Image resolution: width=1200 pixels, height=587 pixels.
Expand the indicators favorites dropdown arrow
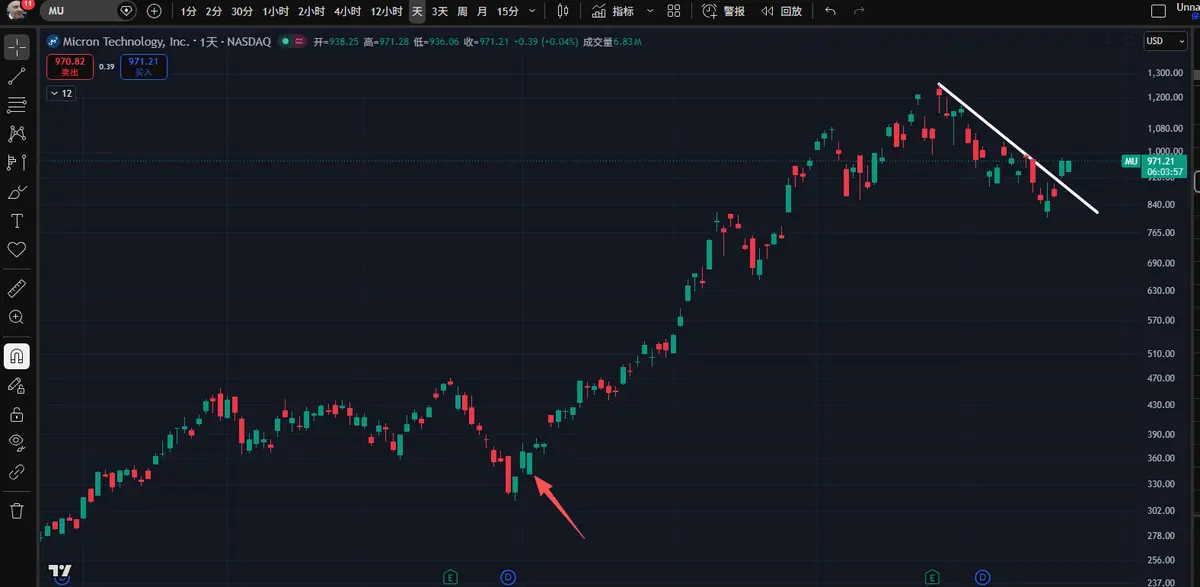pos(650,11)
